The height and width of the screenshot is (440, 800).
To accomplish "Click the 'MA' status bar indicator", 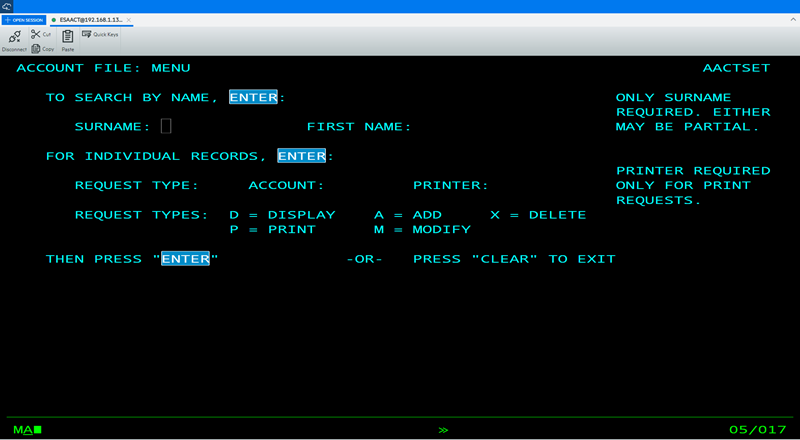I will point(23,430).
